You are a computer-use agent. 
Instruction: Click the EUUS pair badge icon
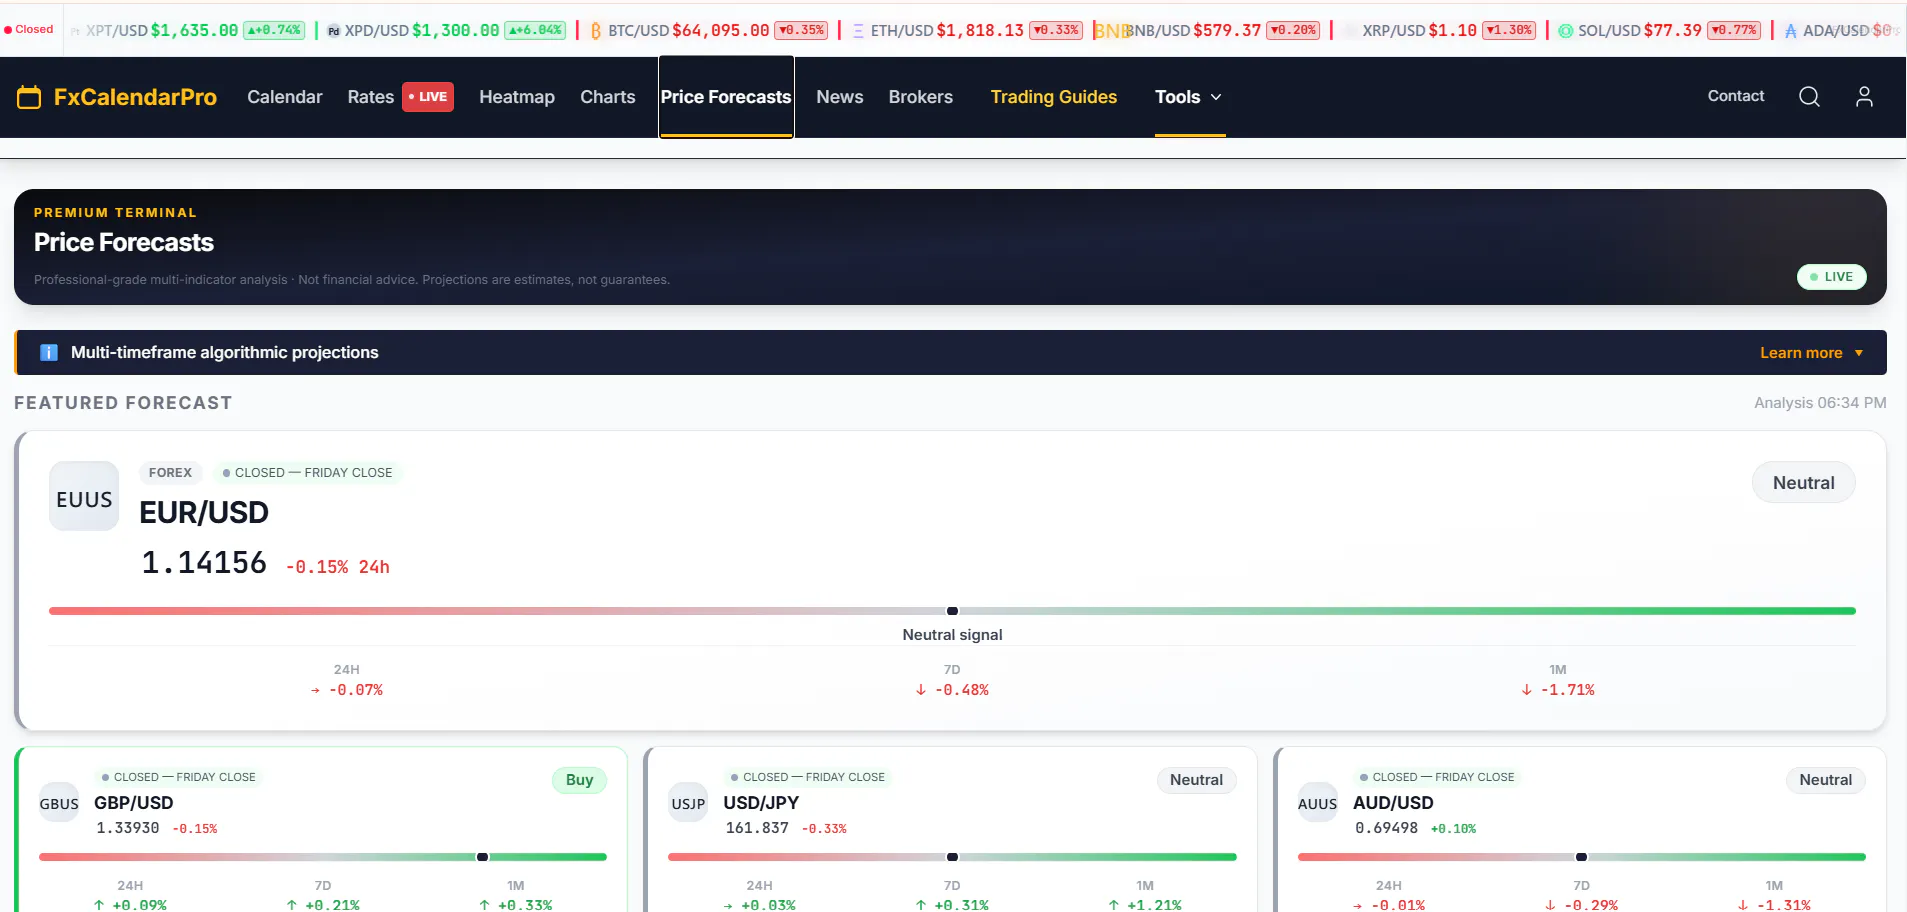coord(85,496)
